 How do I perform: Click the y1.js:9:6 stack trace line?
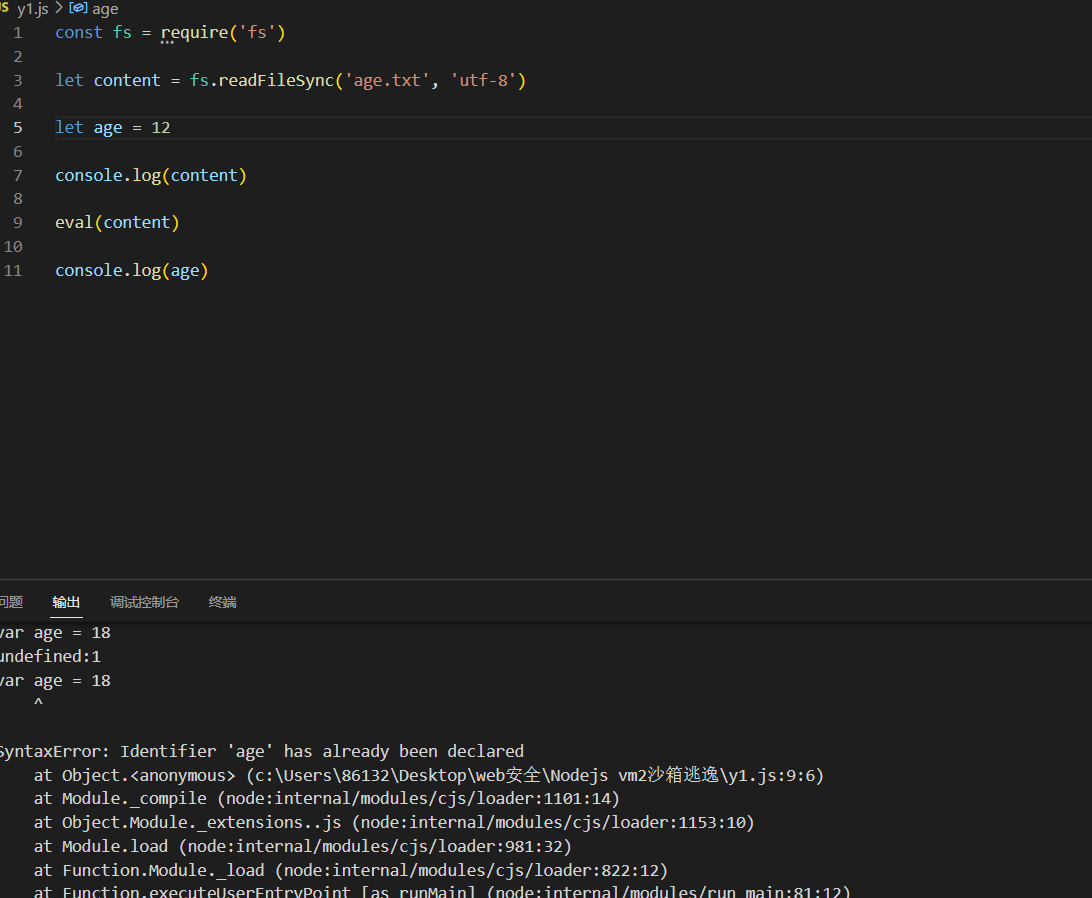coord(428,775)
